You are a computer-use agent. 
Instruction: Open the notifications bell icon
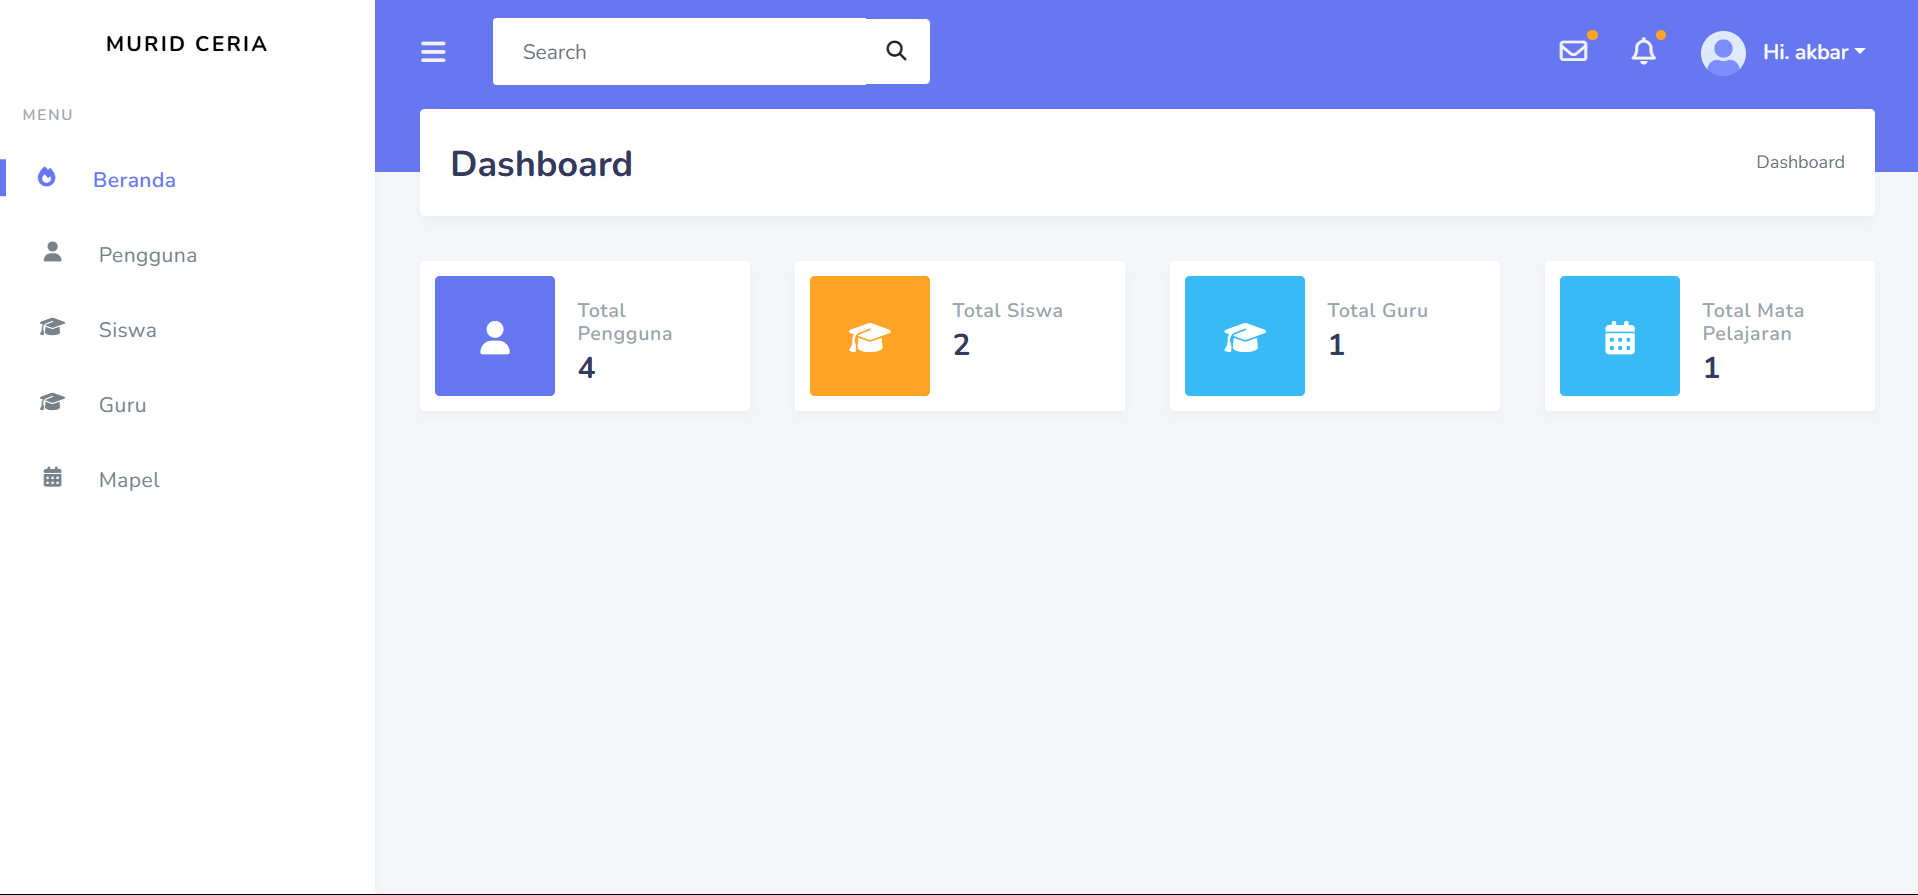coord(1643,51)
